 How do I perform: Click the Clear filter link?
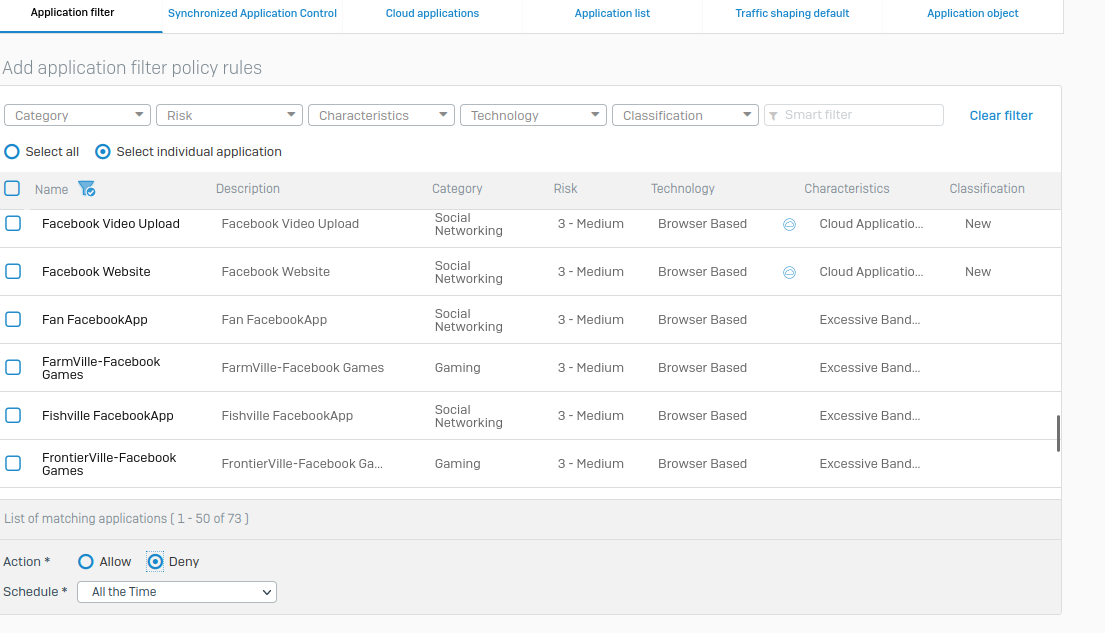[x=1001, y=116]
